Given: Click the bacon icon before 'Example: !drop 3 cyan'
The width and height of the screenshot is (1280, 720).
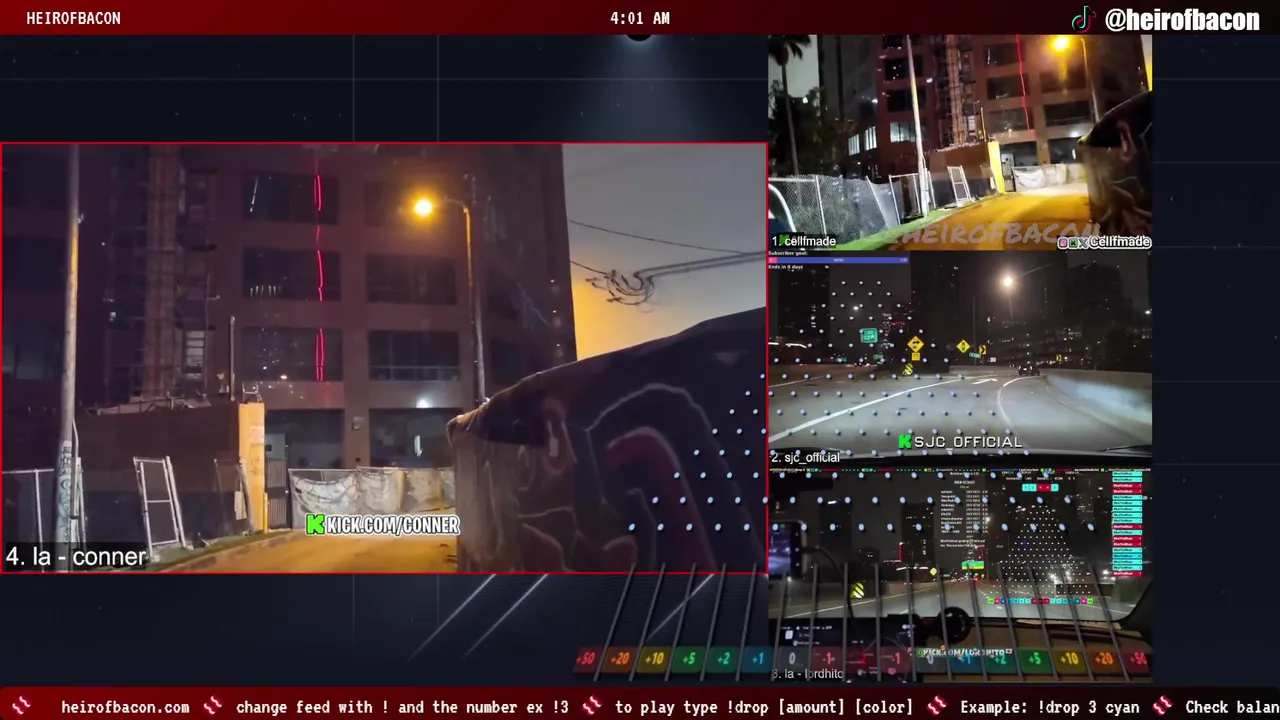Looking at the screenshot, I should pyautogui.click(x=937, y=706).
